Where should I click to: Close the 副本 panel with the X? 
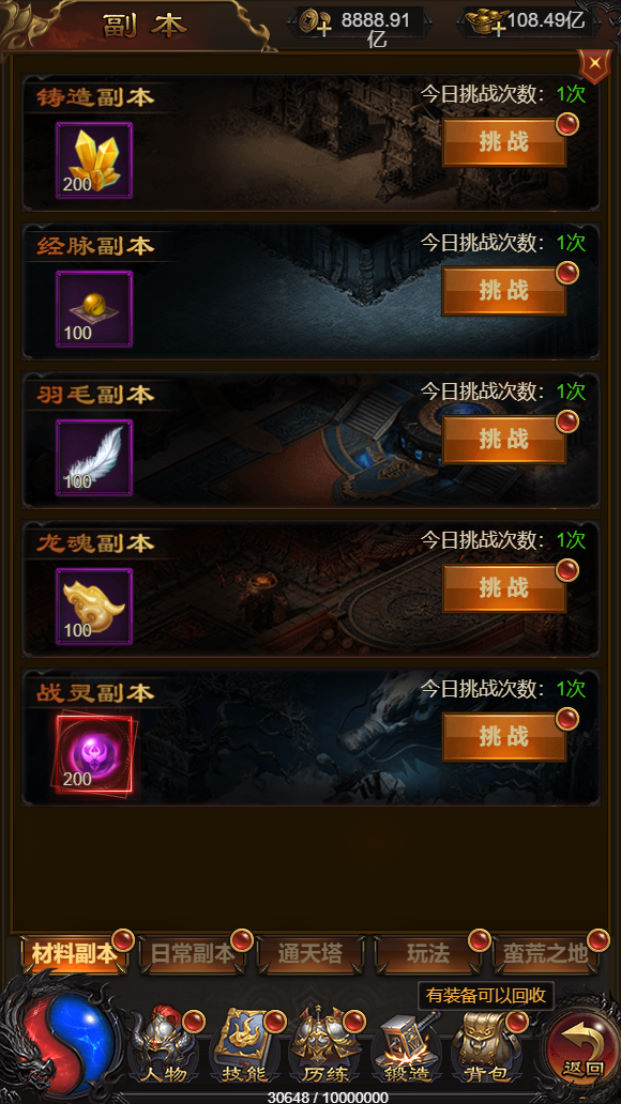595,63
